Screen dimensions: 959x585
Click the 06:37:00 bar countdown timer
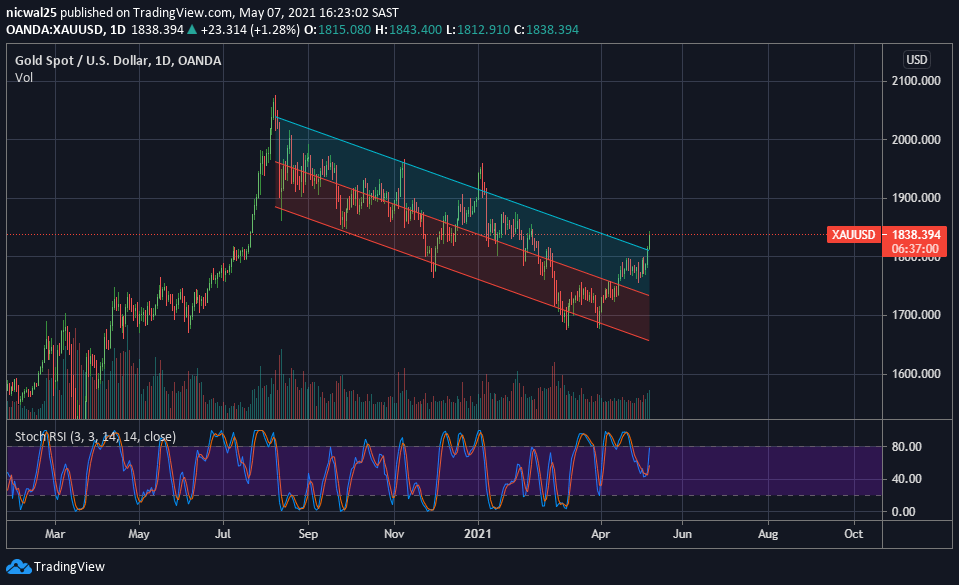(x=915, y=249)
